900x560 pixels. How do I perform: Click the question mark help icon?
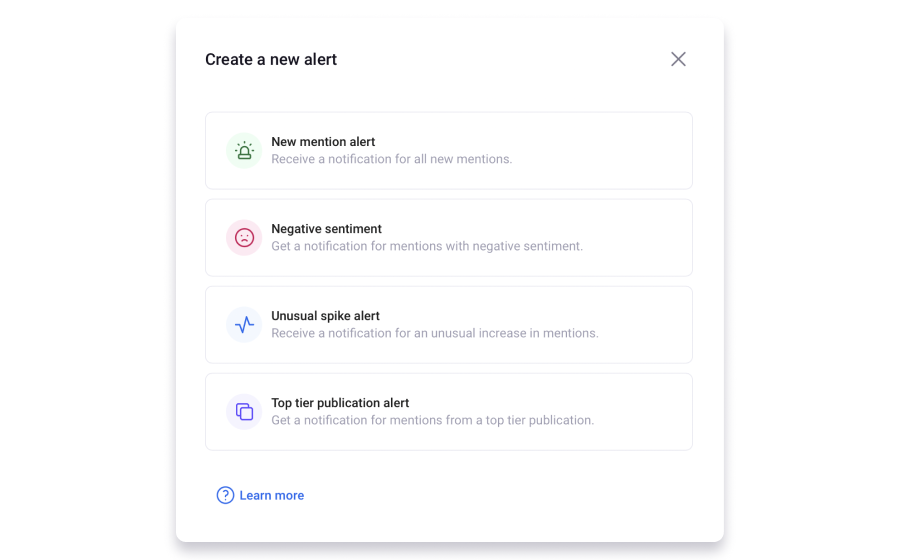pos(225,495)
